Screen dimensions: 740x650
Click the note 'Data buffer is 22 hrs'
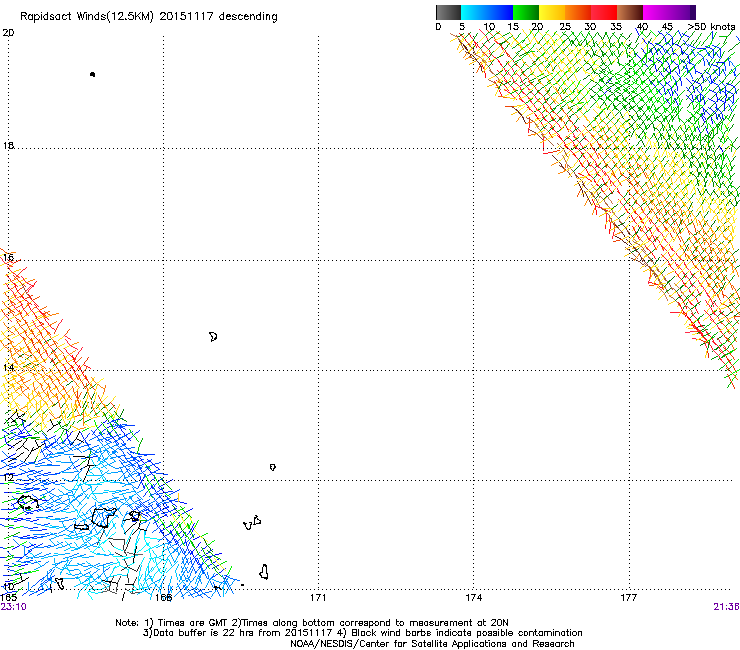click(x=206, y=633)
